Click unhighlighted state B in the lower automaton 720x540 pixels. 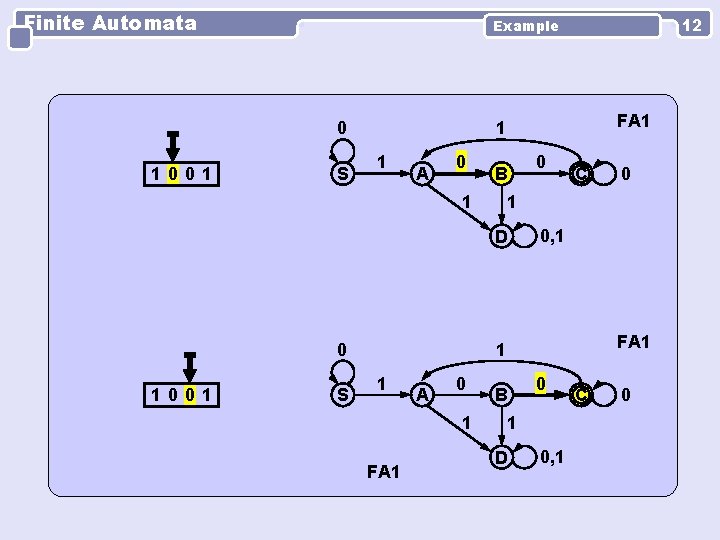(x=501, y=395)
